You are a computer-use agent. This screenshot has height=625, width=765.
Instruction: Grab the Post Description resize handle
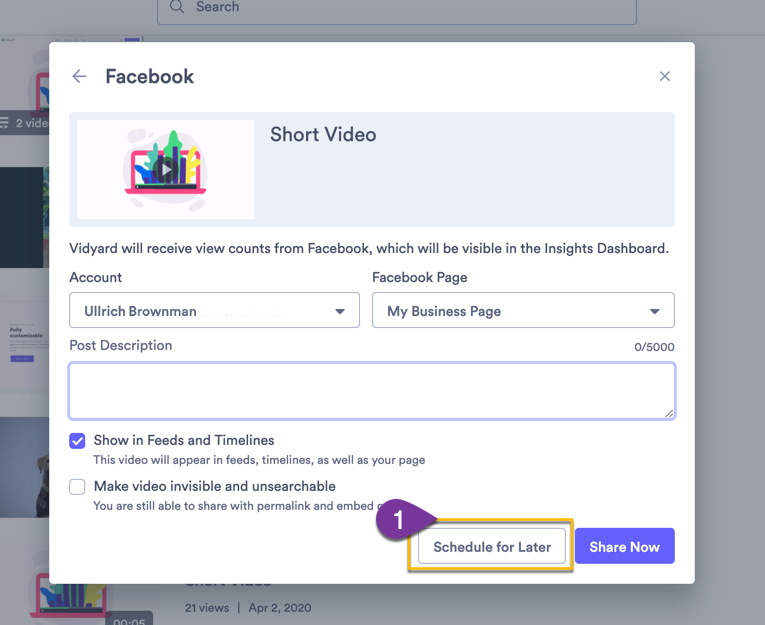[x=669, y=413]
